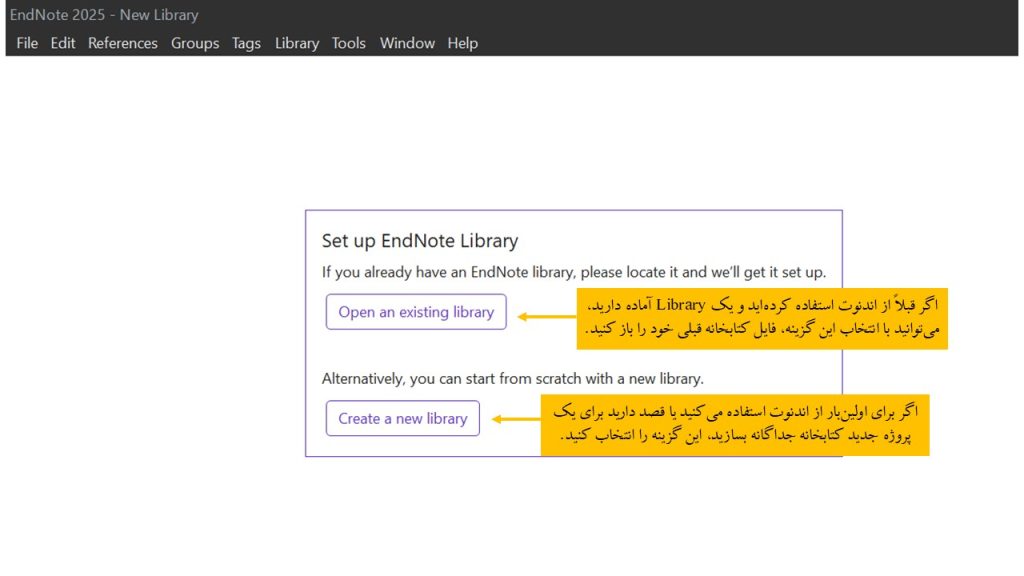This screenshot has width=1024, height=576.
Task: Click the 'Alternatively, you can start from scratch' text
Action: (x=512, y=379)
